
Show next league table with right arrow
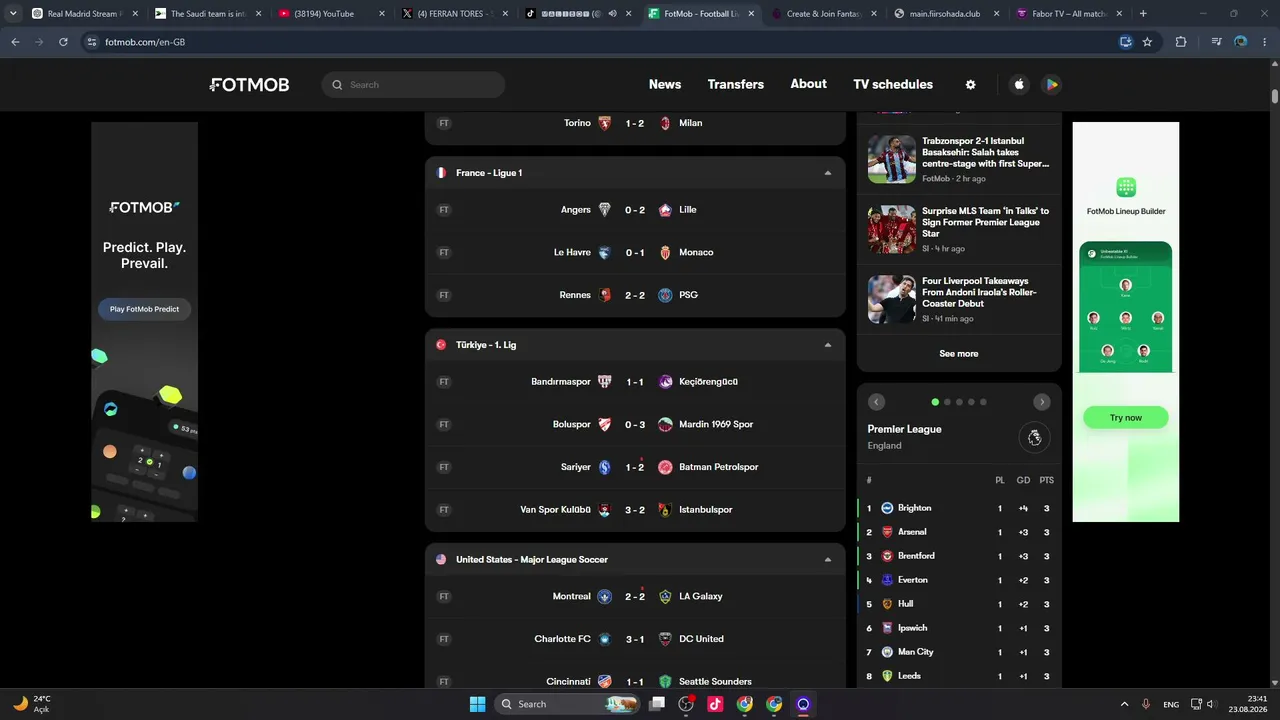coord(1042,402)
